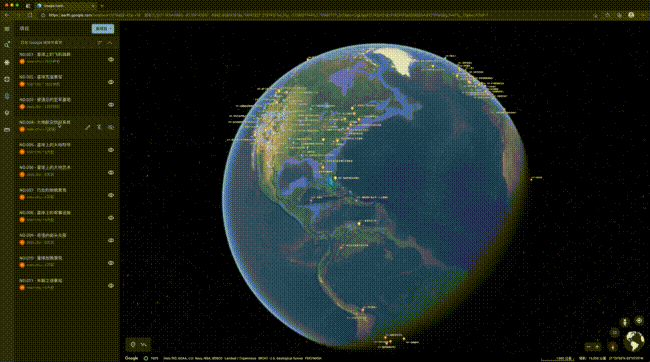Hide NO.010 item with its eye icon
The height and width of the screenshot is (362, 650).
[x=111, y=263]
